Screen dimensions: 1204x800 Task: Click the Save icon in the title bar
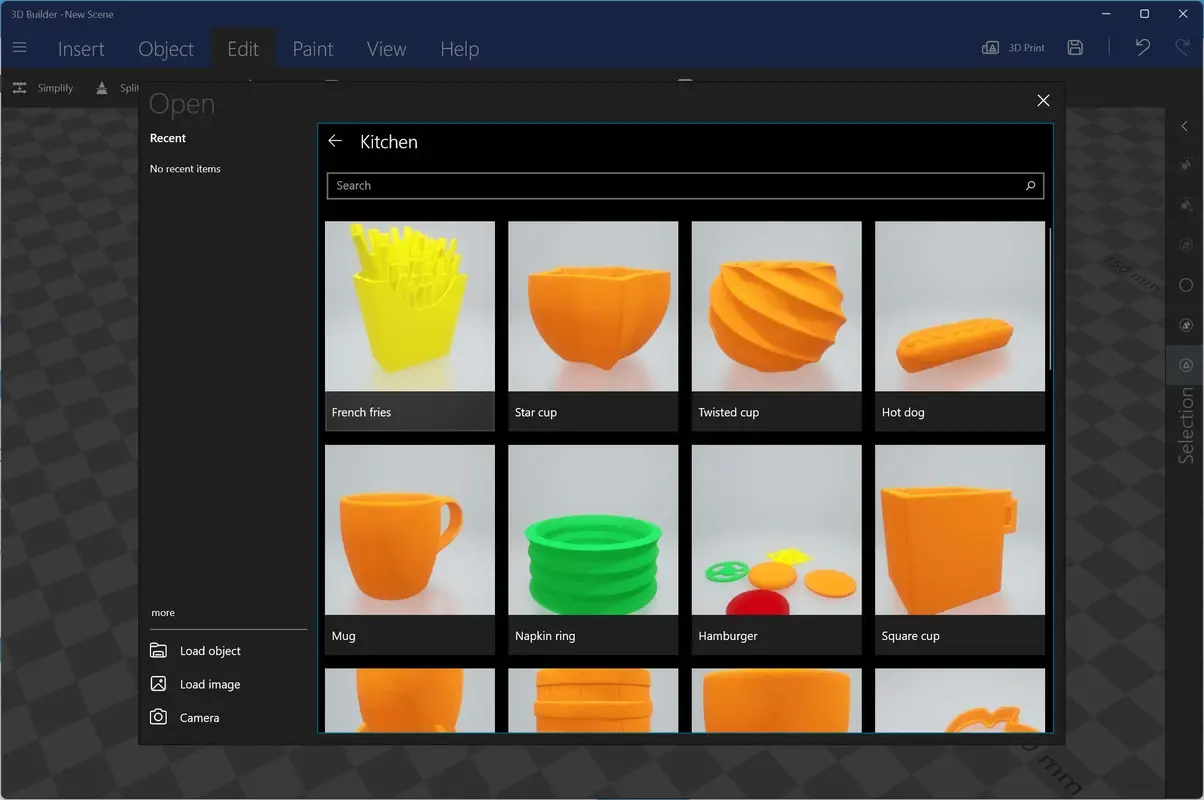pyautogui.click(x=1075, y=47)
